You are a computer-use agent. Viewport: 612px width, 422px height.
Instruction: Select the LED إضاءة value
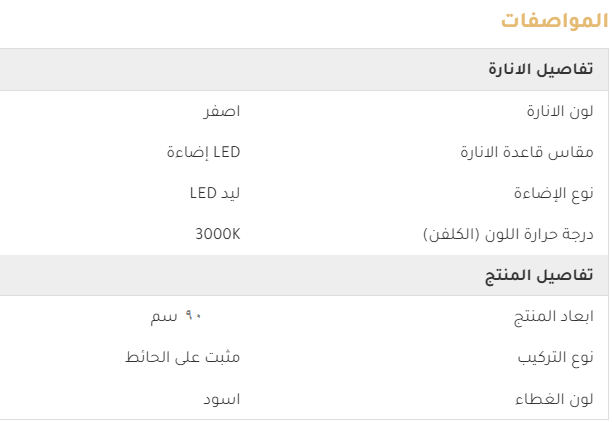[x=203, y=153]
